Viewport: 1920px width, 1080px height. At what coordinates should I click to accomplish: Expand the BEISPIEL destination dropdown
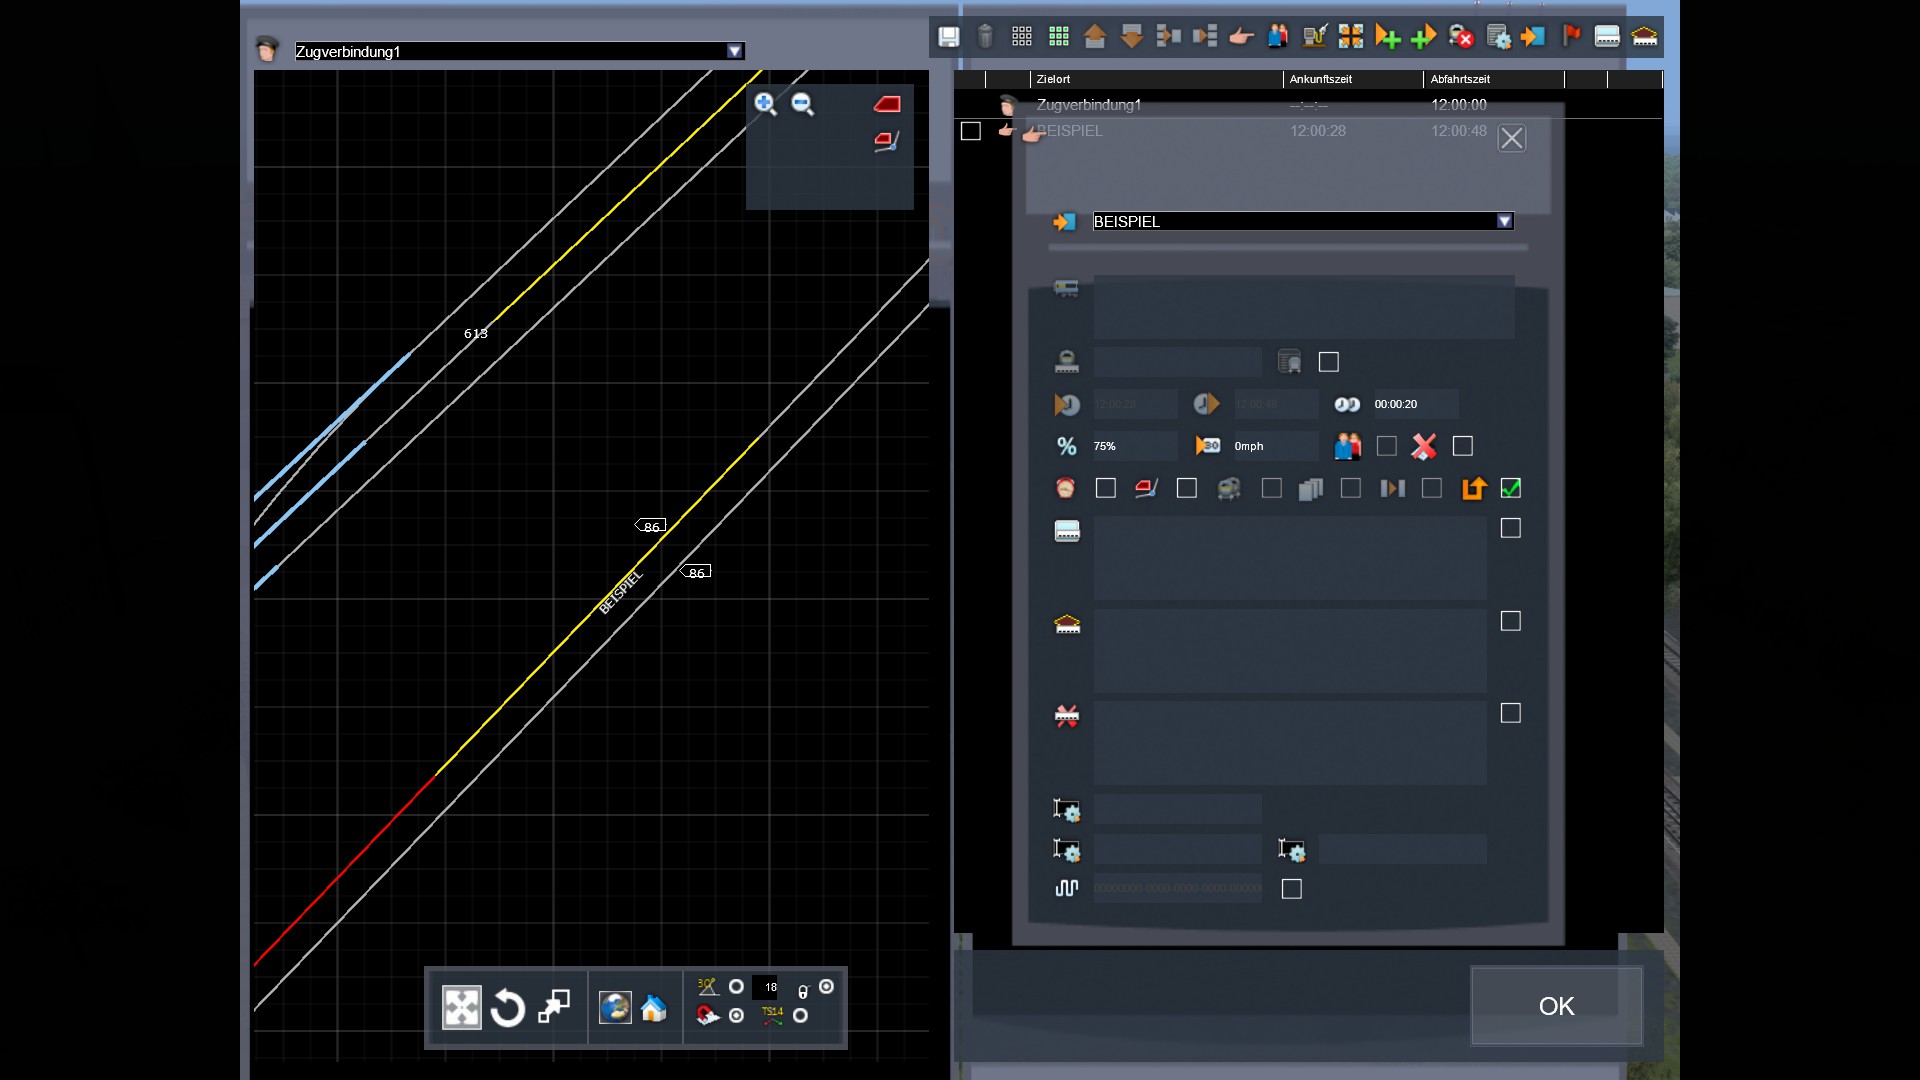(1504, 221)
